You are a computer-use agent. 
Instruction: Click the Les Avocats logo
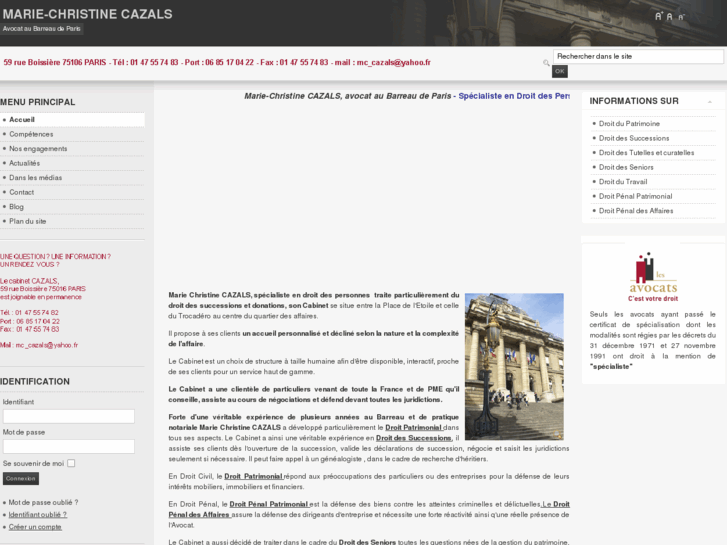click(653, 277)
